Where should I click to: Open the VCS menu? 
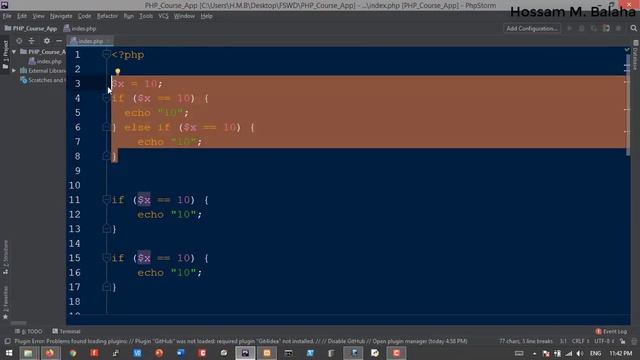click(163, 16)
